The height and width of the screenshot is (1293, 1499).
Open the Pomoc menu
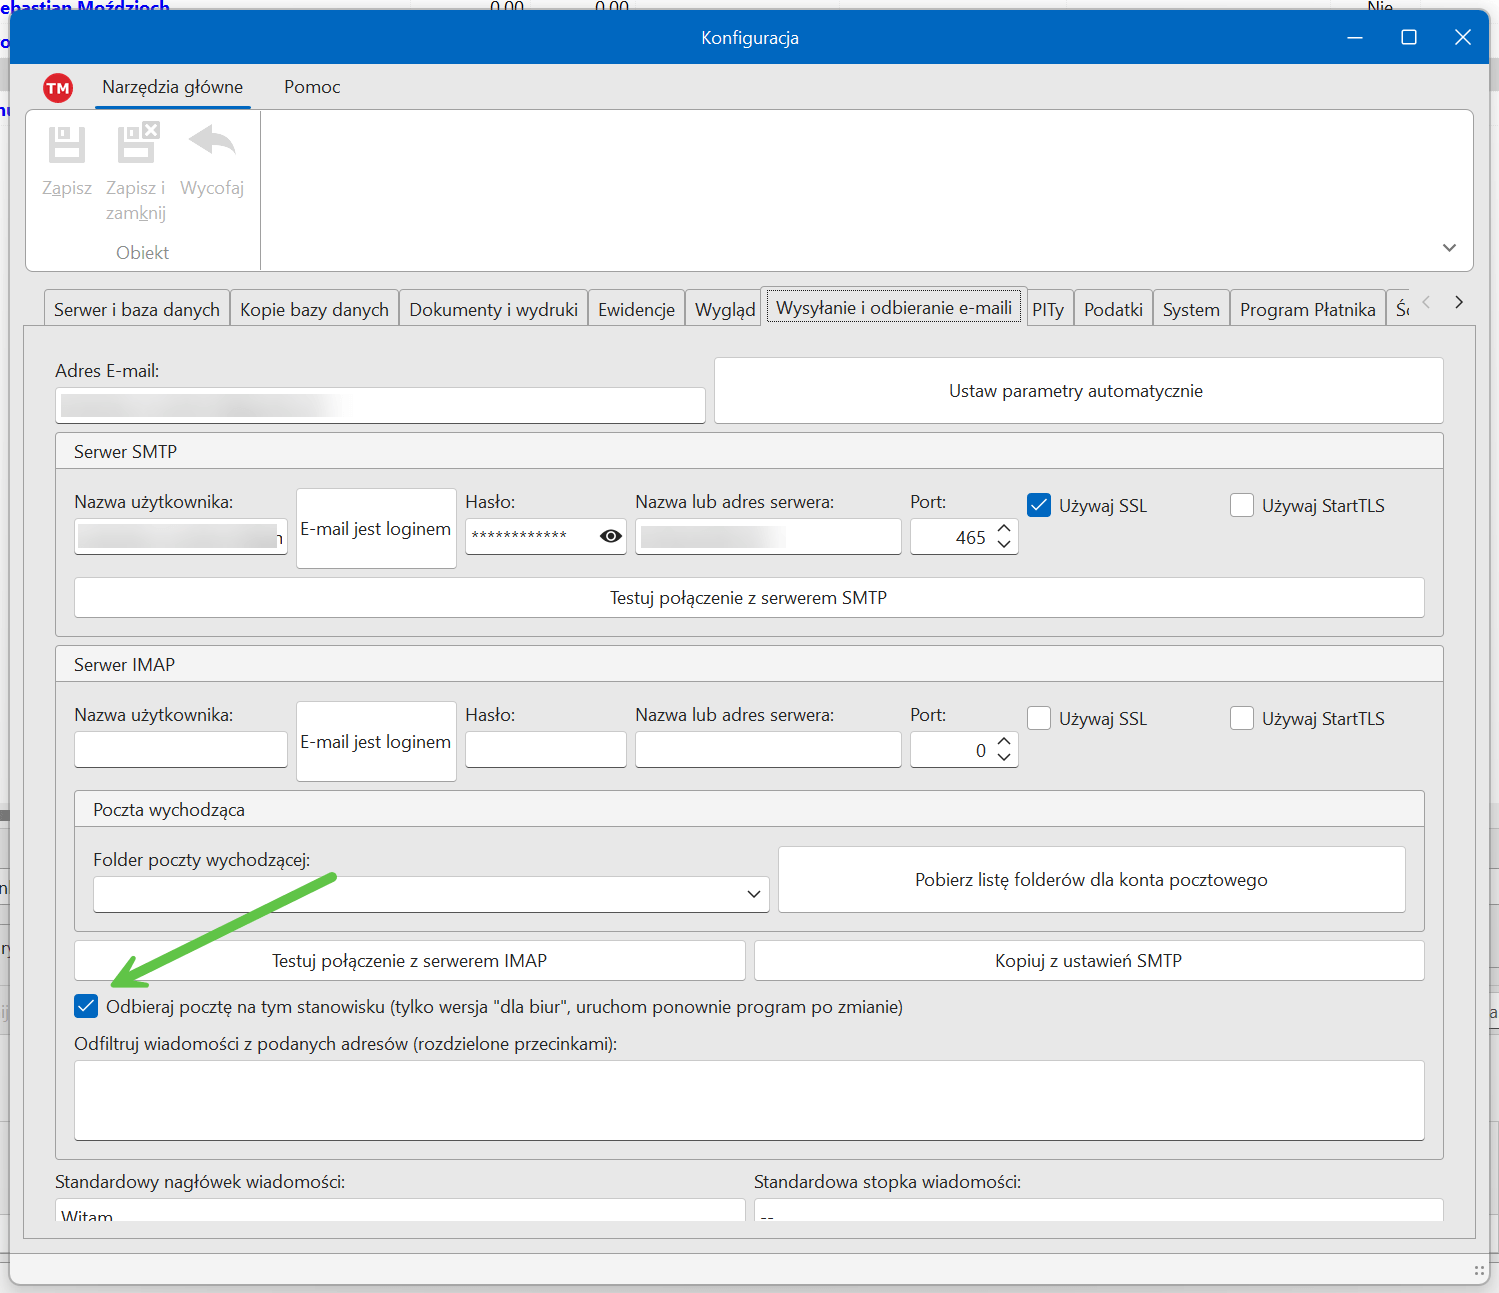tap(312, 87)
